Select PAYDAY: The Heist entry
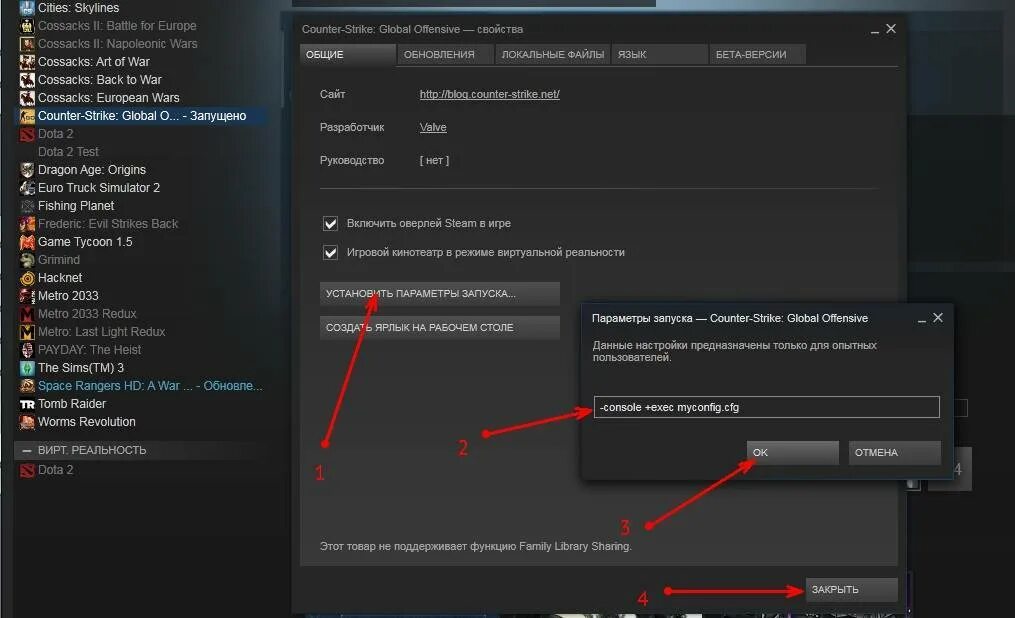 pos(89,350)
